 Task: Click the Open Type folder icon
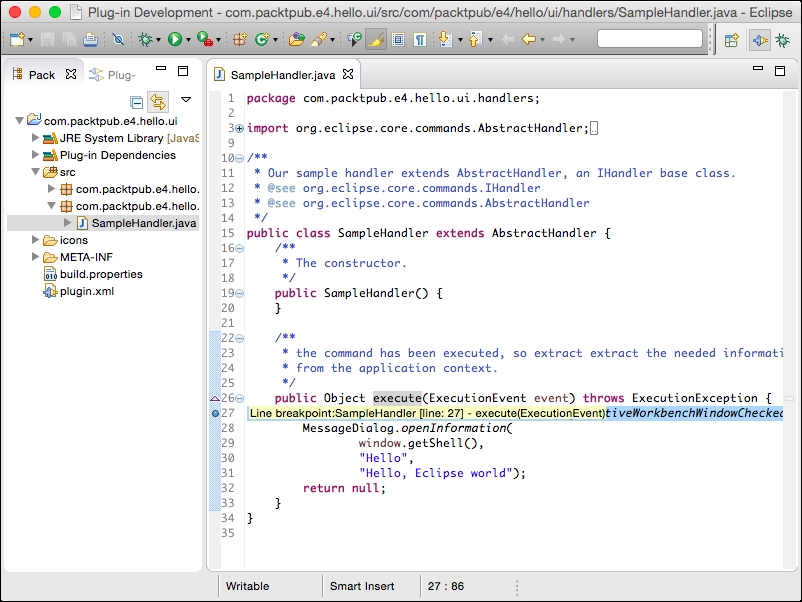coord(295,40)
